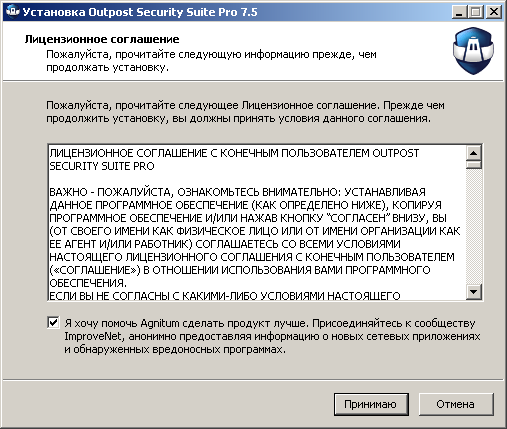The image size is (507, 429).
Task: Close the installer with the X button
Action: 494,12
